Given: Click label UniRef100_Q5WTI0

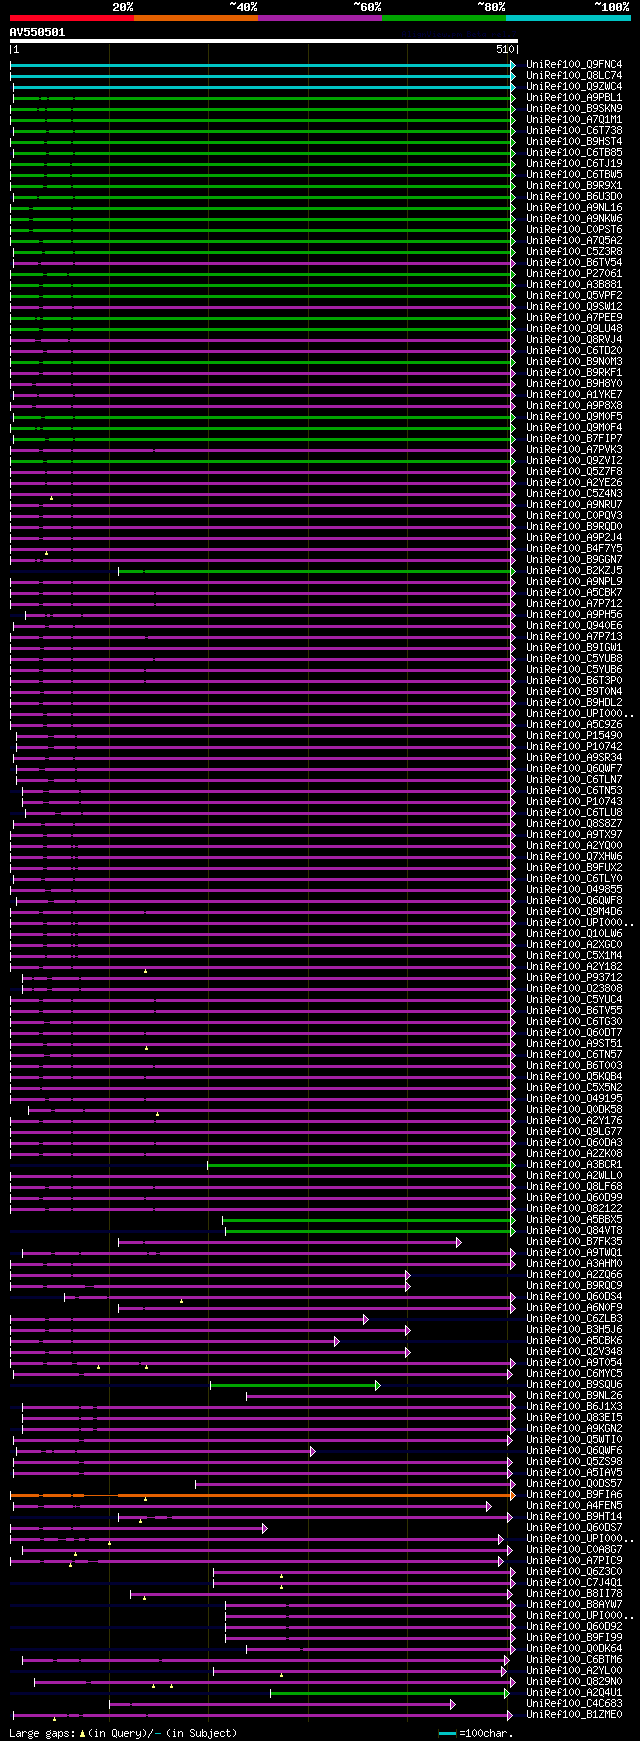Looking at the screenshot, I should 574,1440.
